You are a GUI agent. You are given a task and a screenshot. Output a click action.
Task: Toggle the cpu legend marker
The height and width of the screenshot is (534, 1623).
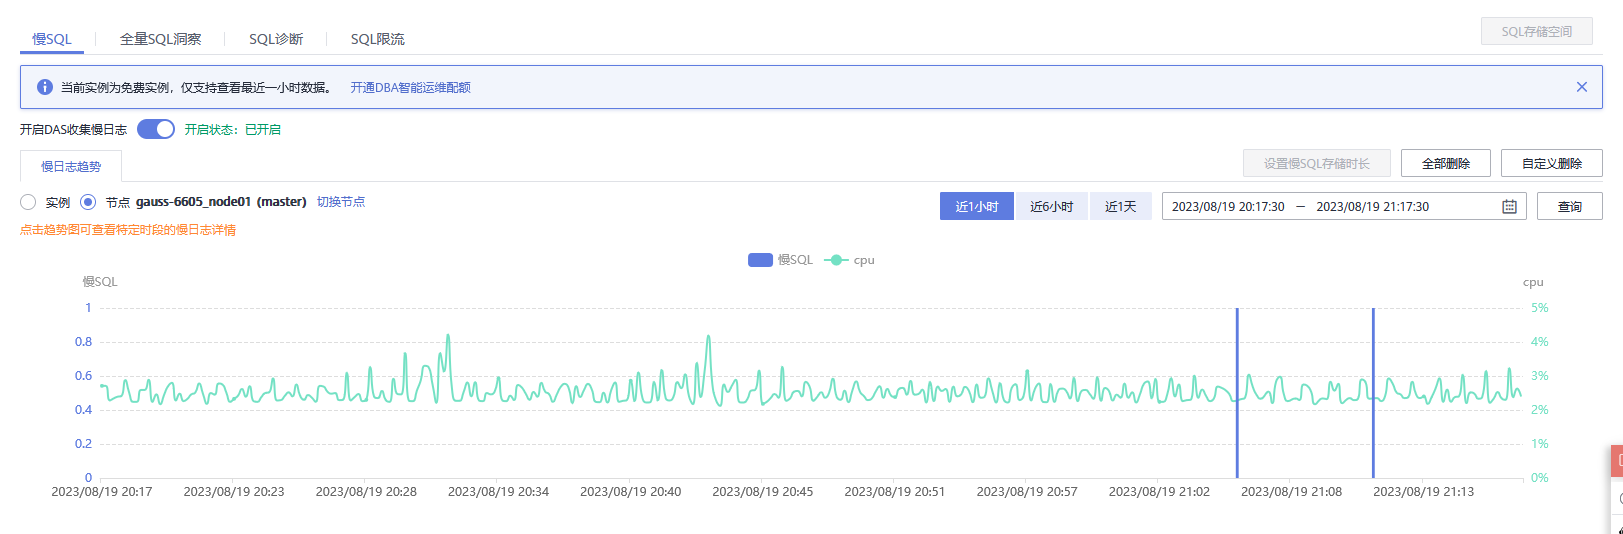click(836, 260)
